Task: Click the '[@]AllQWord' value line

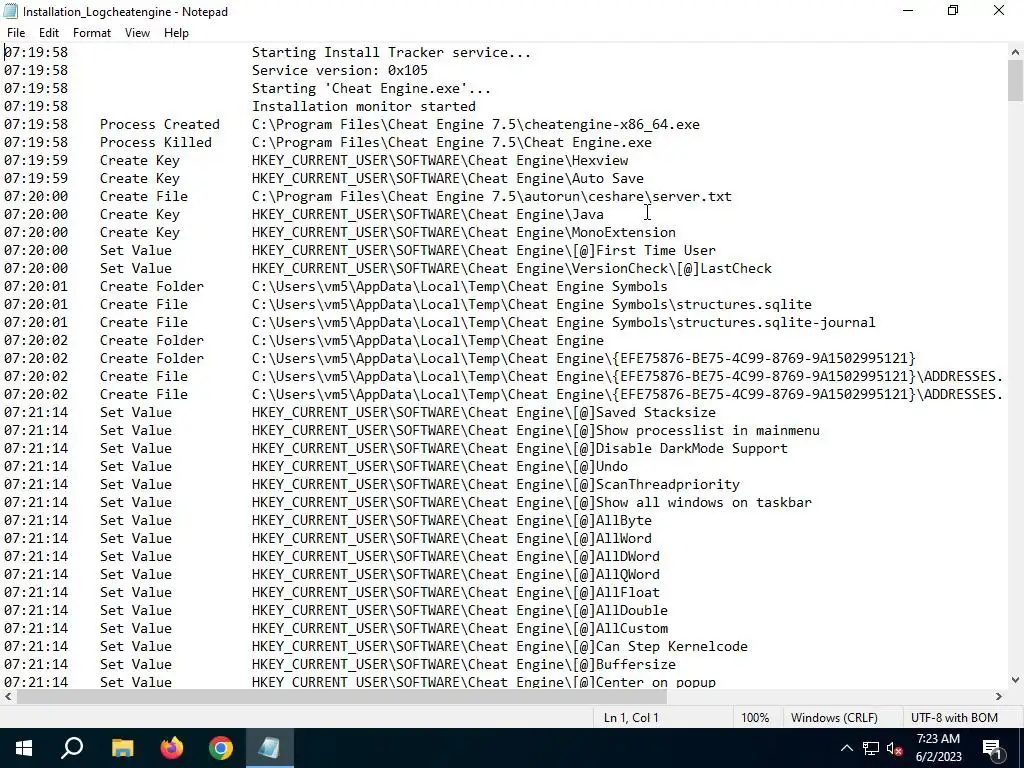Action: tap(456, 575)
